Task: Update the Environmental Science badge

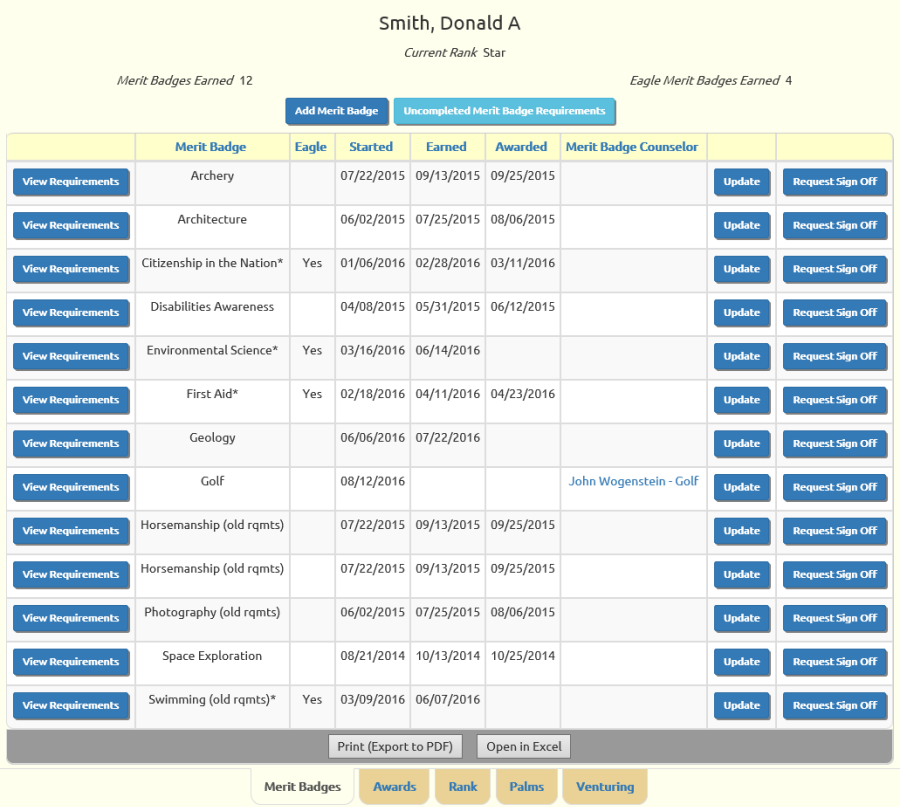Action: (x=742, y=356)
